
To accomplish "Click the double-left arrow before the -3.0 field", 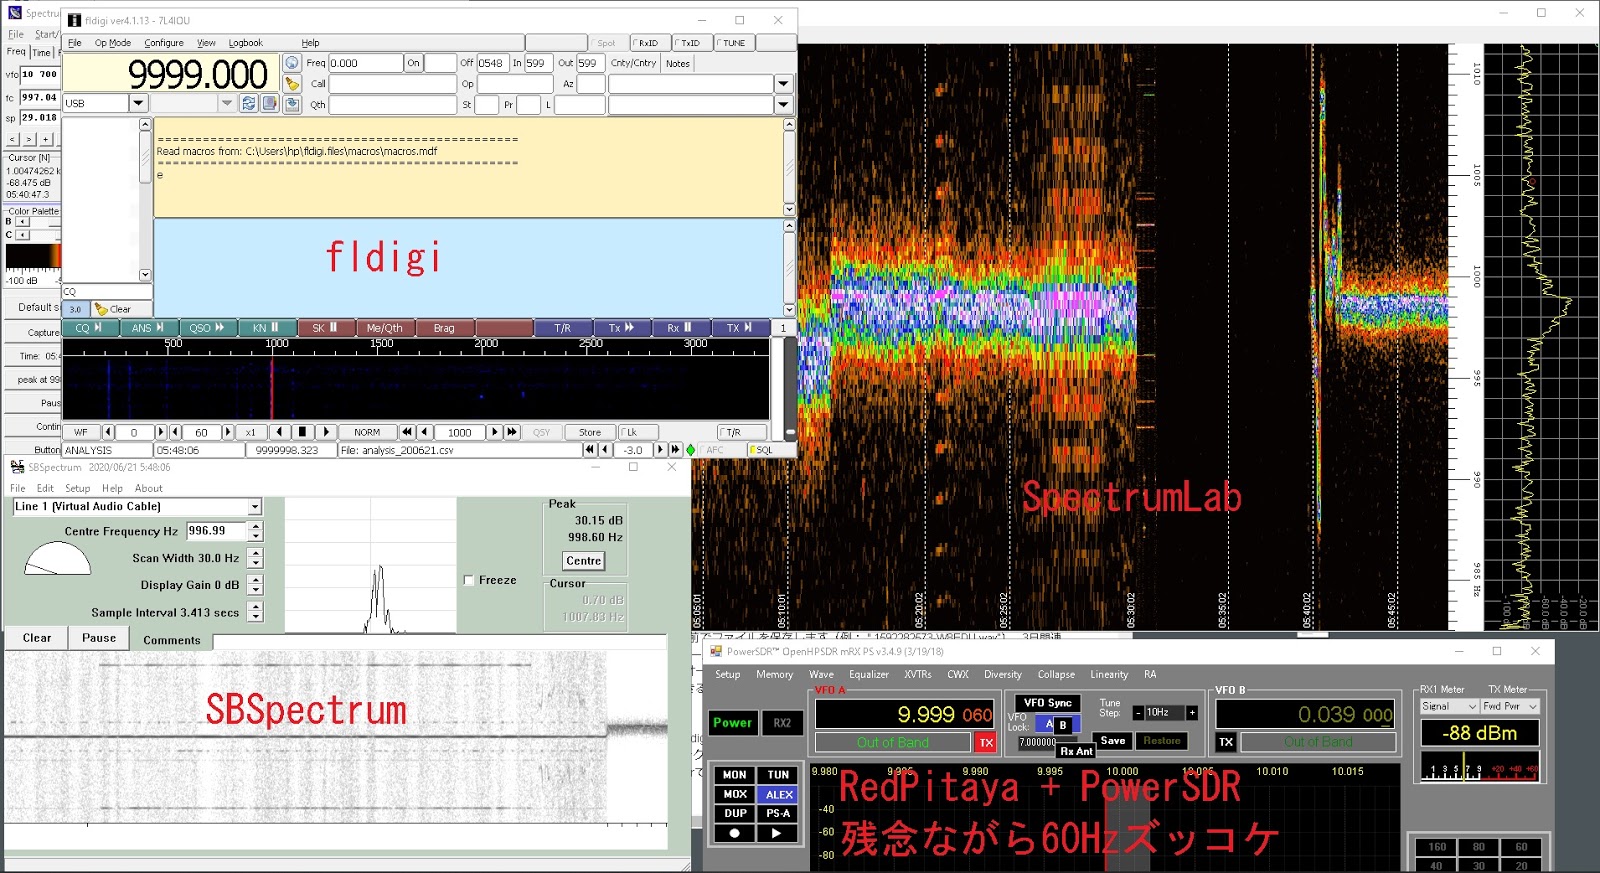I will (590, 450).
